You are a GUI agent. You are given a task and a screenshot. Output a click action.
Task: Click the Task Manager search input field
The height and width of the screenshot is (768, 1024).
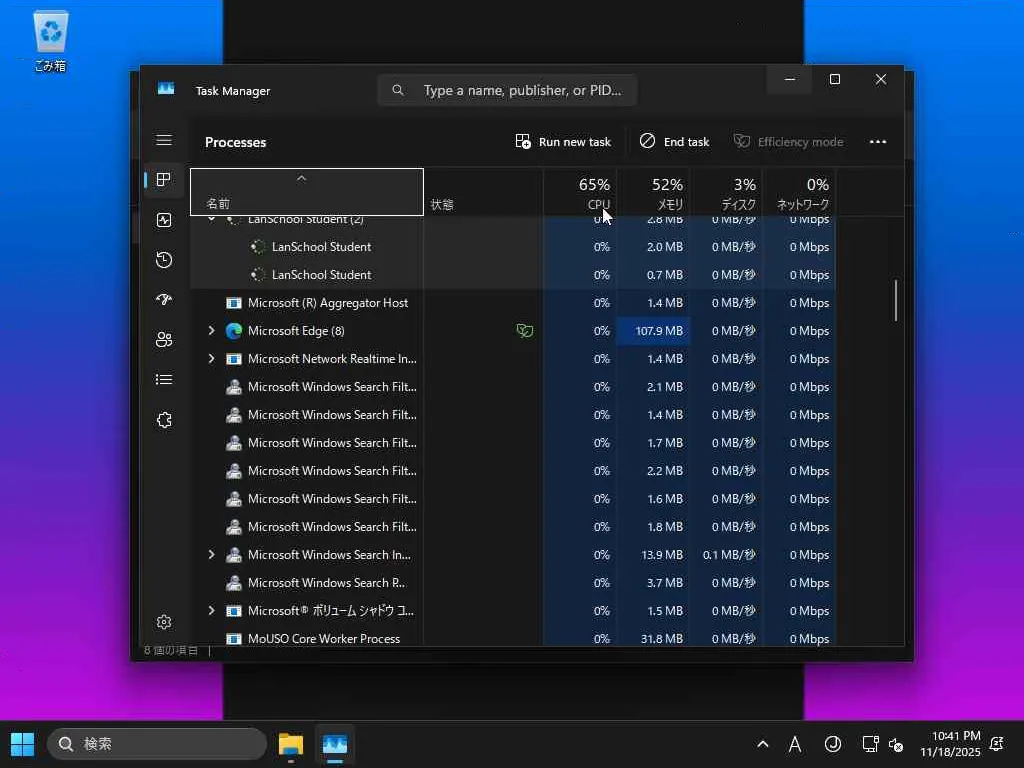pyautogui.click(x=507, y=90)
